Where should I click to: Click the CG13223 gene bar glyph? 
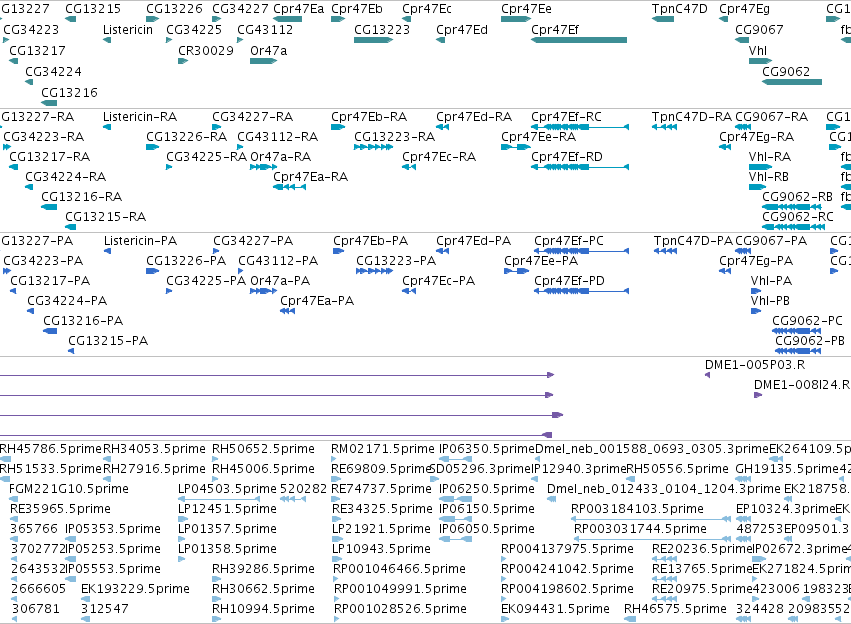click(x=373, y=40)
